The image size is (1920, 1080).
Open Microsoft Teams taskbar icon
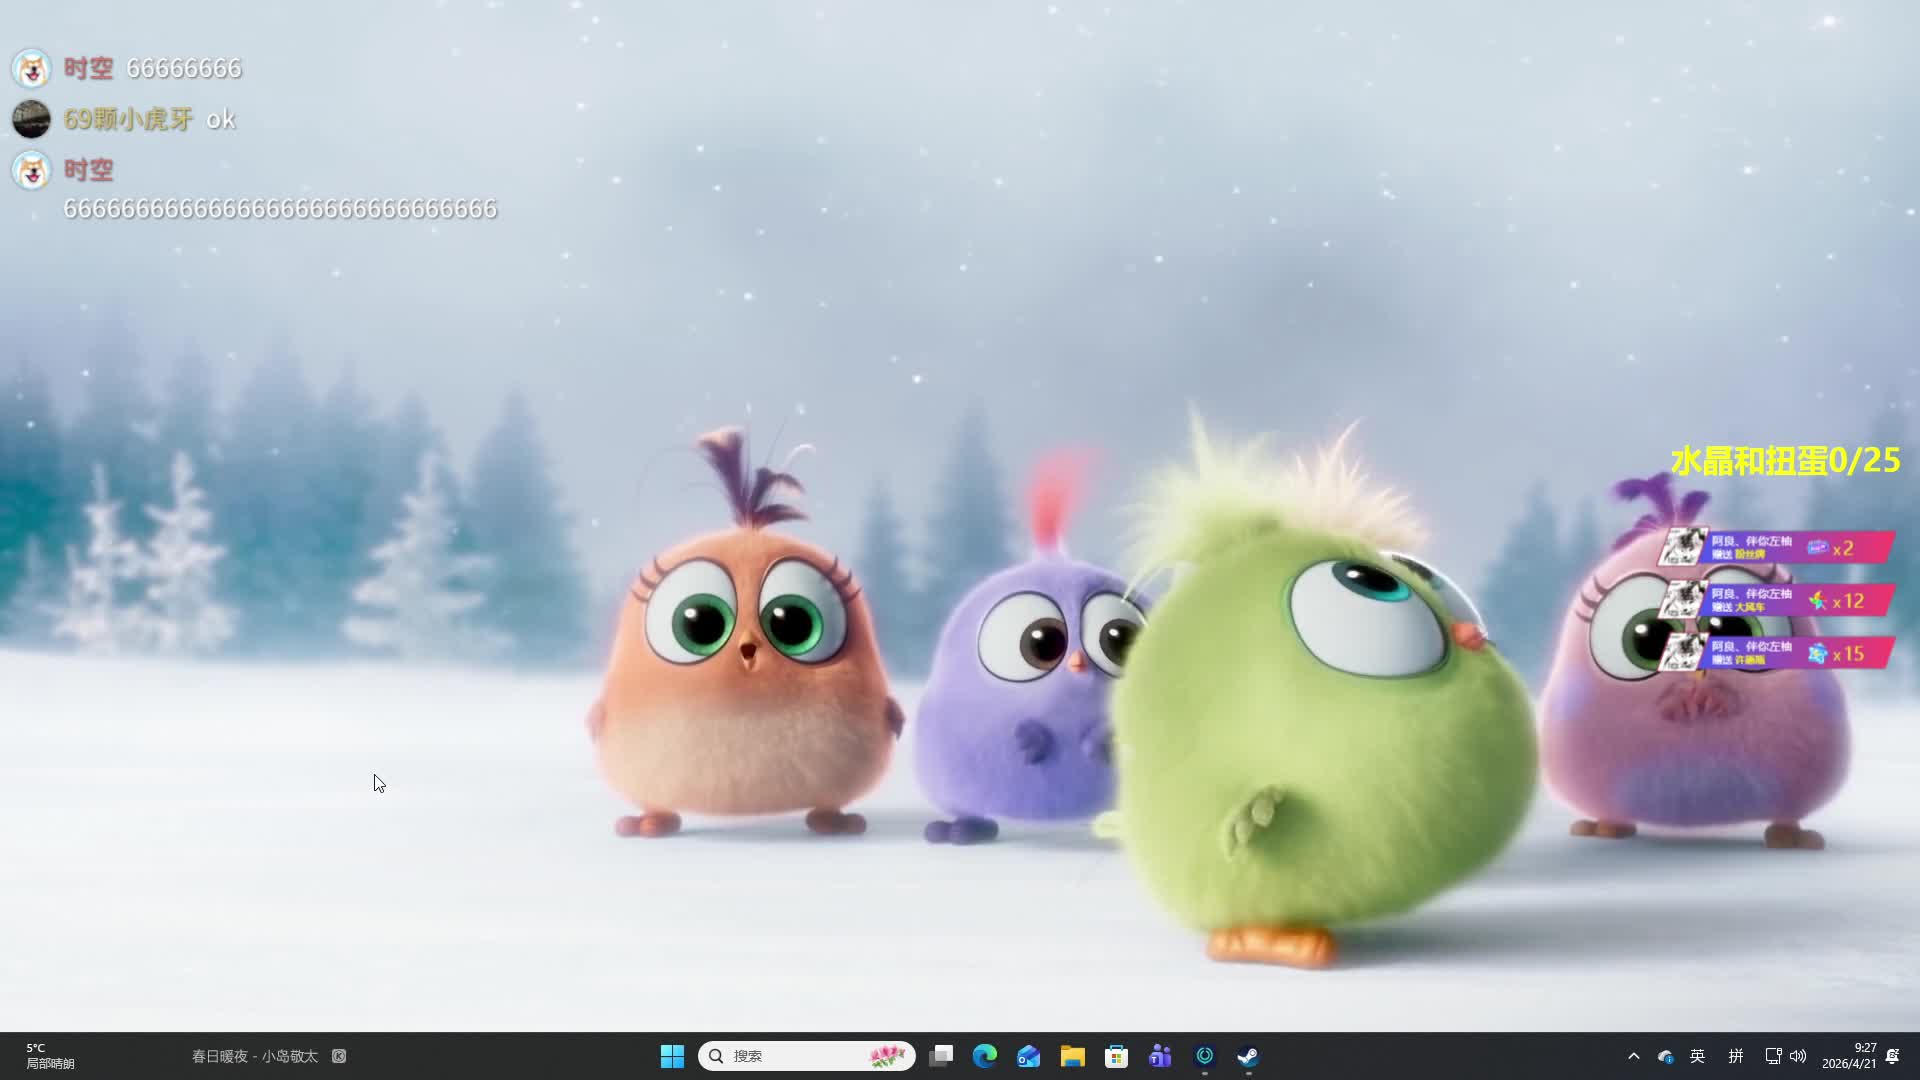click(1160, 1056)
